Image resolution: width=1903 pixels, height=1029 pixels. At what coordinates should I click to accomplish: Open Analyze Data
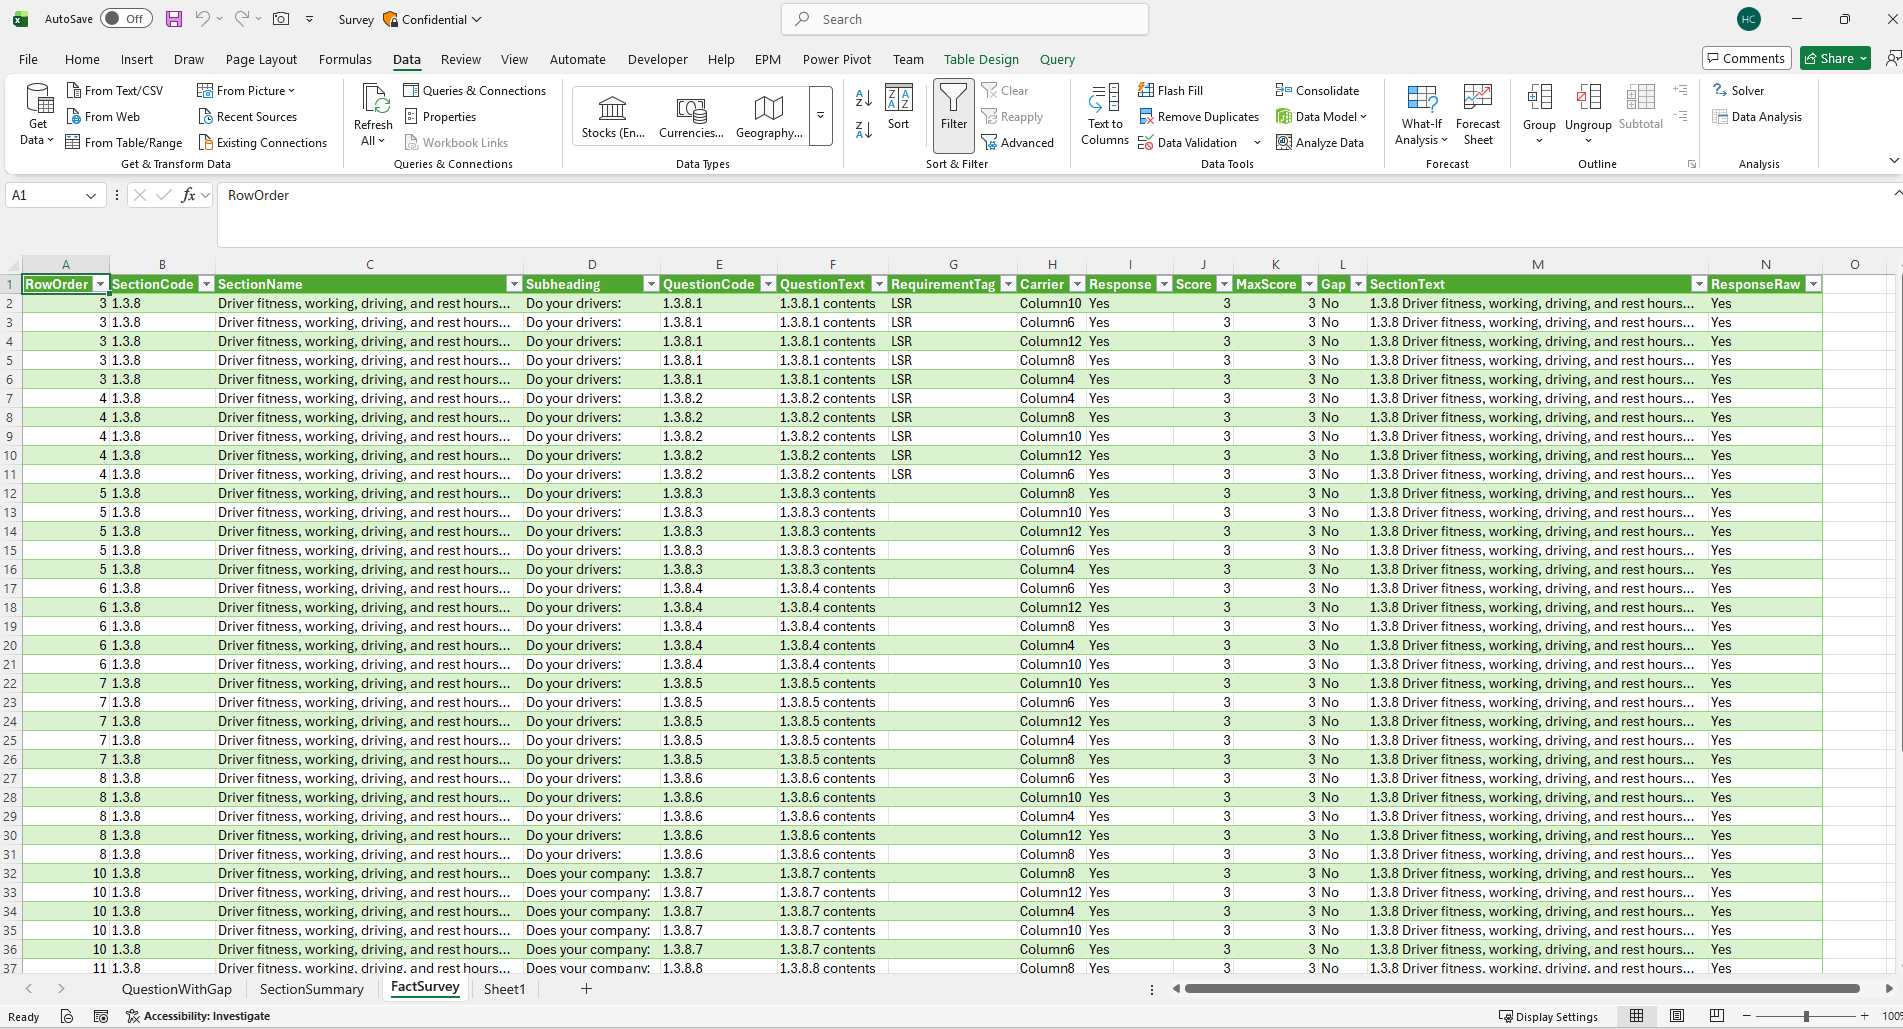pyautogui.click(x=1320, y=143)
